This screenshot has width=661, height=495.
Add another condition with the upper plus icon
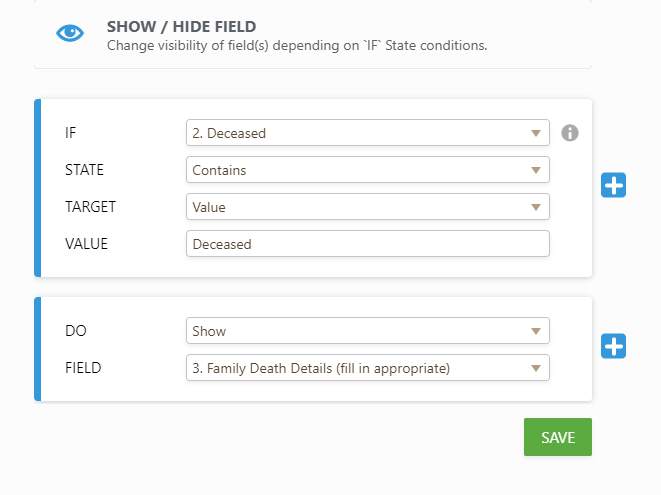pos(613,185)
